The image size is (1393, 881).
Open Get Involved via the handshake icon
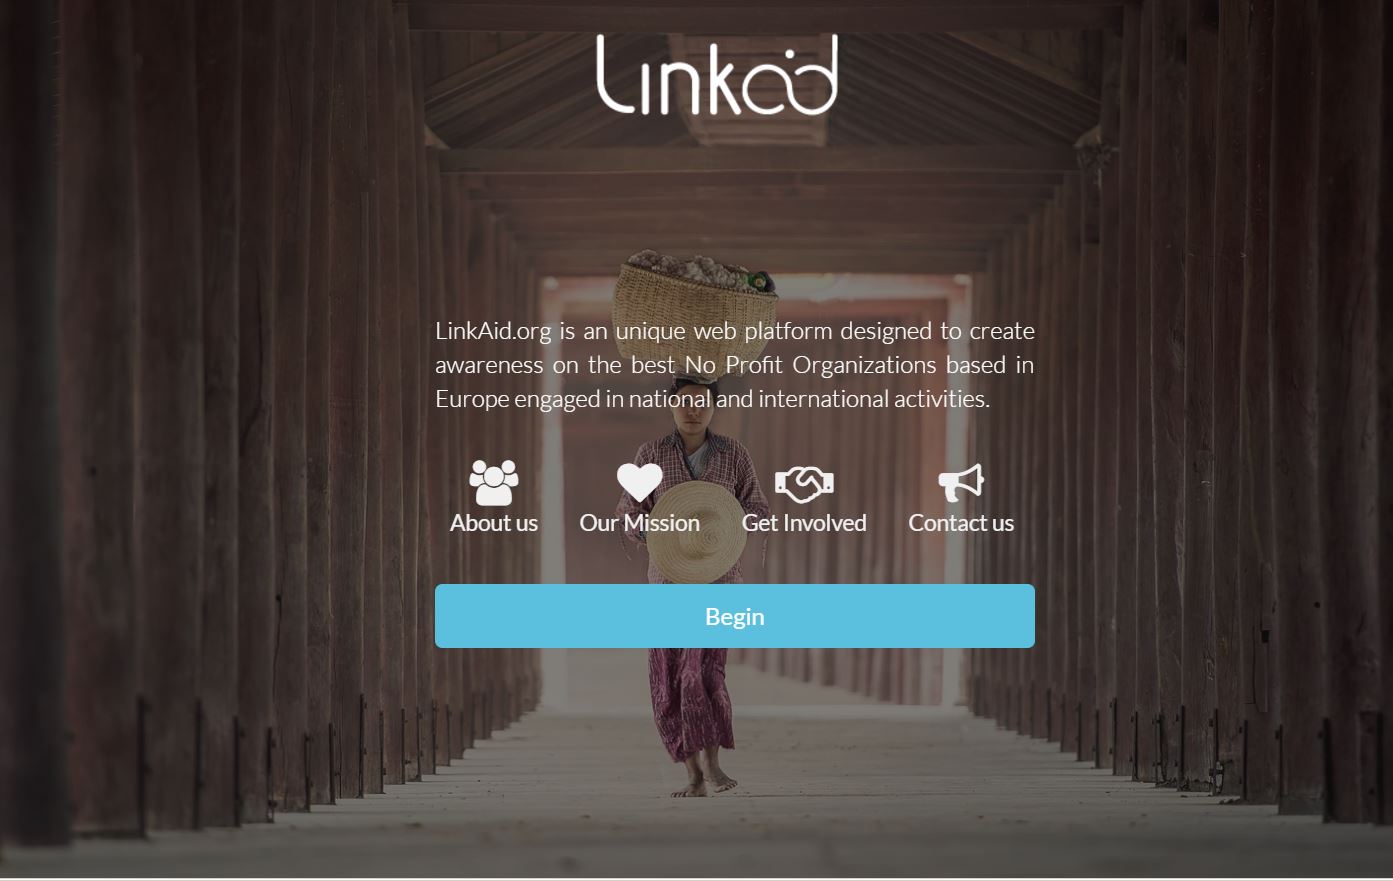(x=804, y=484)
